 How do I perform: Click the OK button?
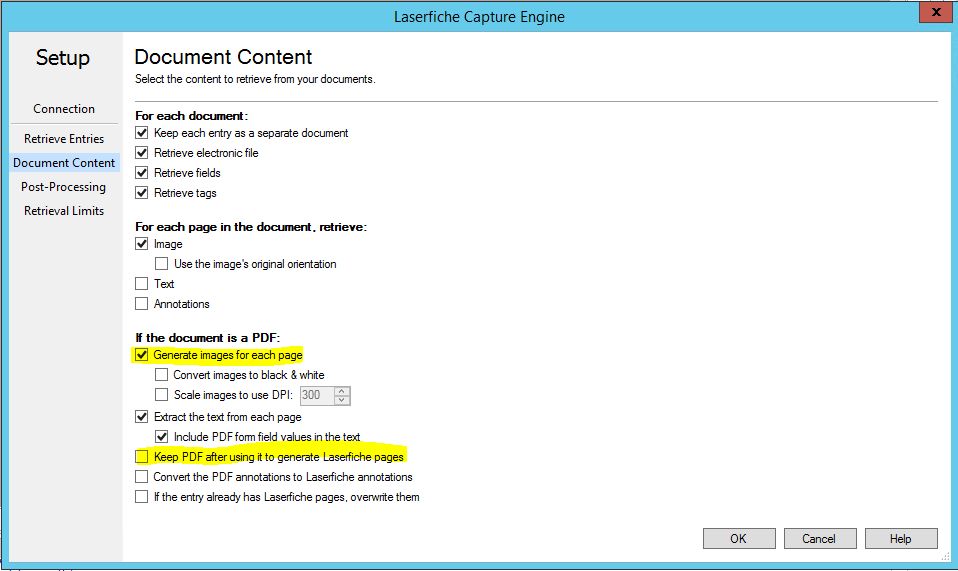739,539
